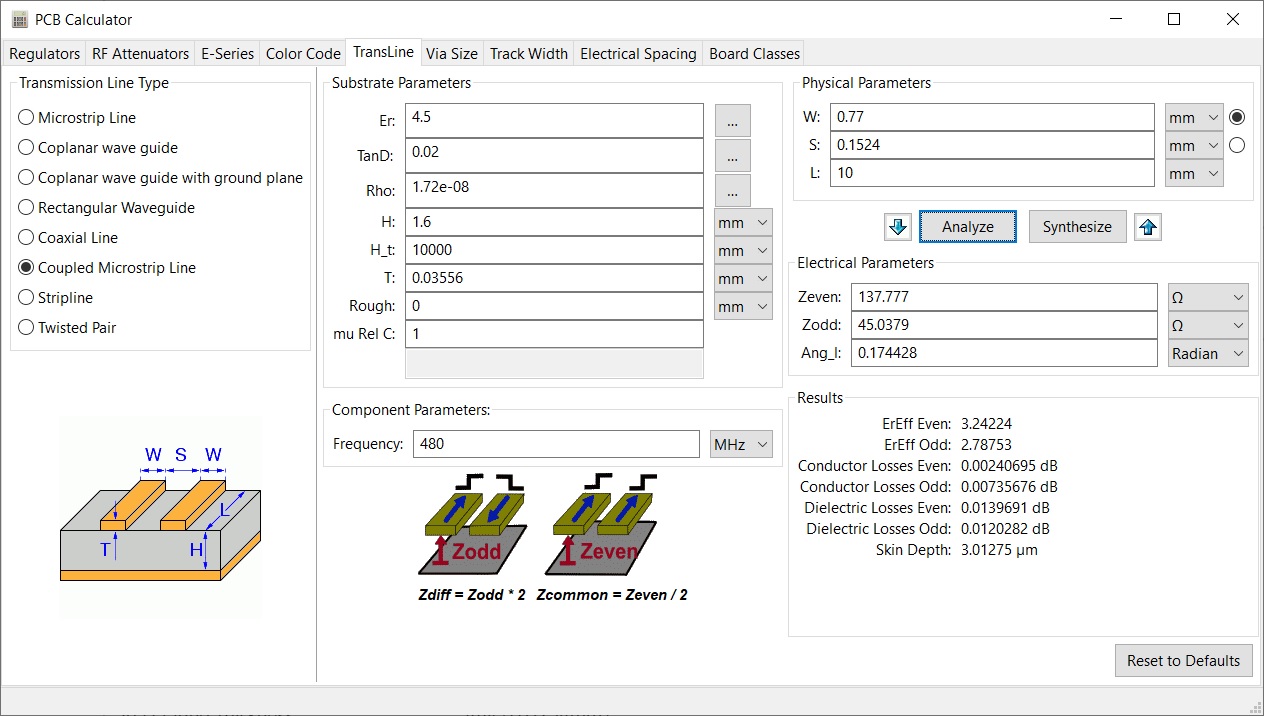Click the Analyze button
Screen dimensions: 1264x716
(x=967, y=227)
